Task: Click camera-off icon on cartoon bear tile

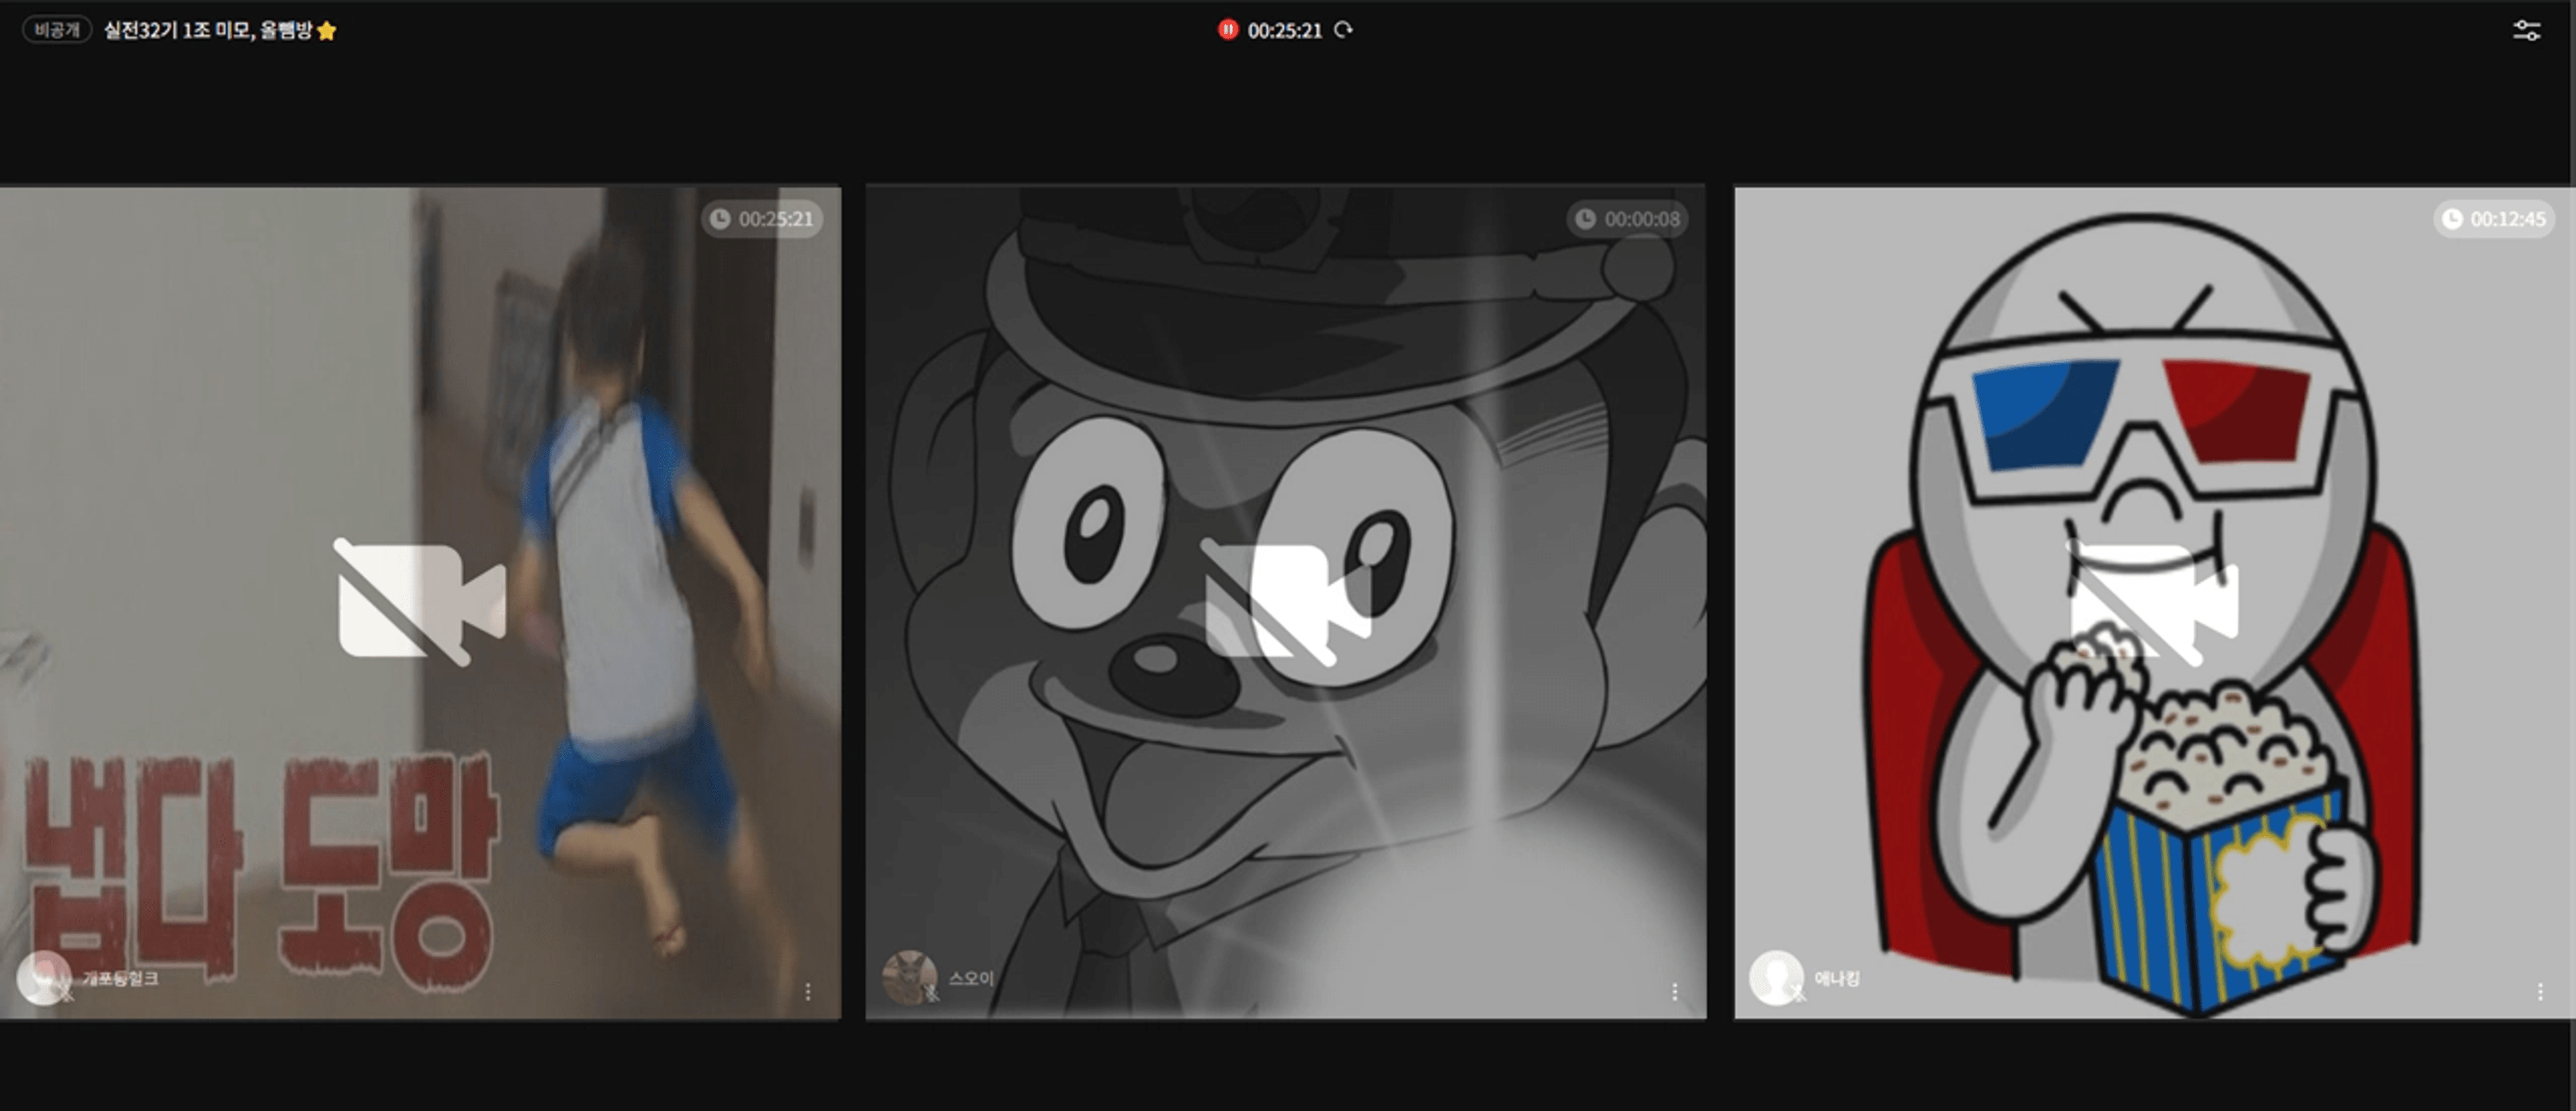Action: [1286, 601]
